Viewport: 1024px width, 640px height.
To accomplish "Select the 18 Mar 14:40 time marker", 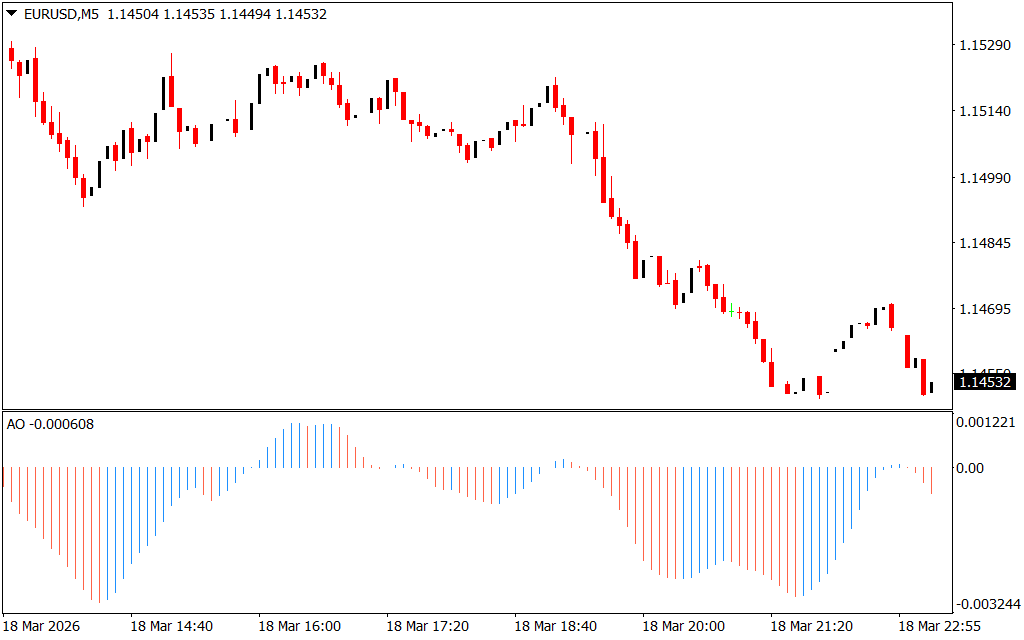I will point(171,626).
